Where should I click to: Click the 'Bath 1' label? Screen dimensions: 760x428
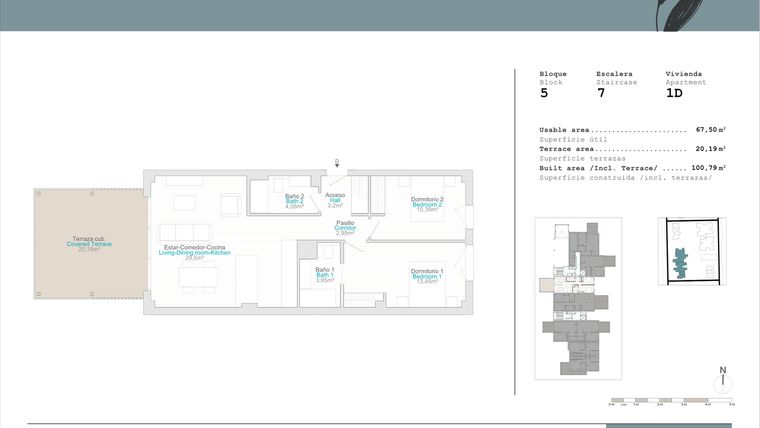pos(324,275)
